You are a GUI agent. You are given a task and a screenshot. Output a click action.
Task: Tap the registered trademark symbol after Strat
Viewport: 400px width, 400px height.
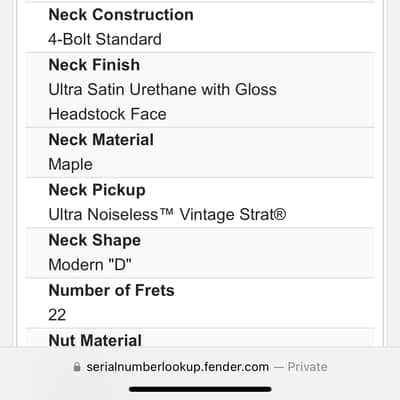[x=280, y=214]
